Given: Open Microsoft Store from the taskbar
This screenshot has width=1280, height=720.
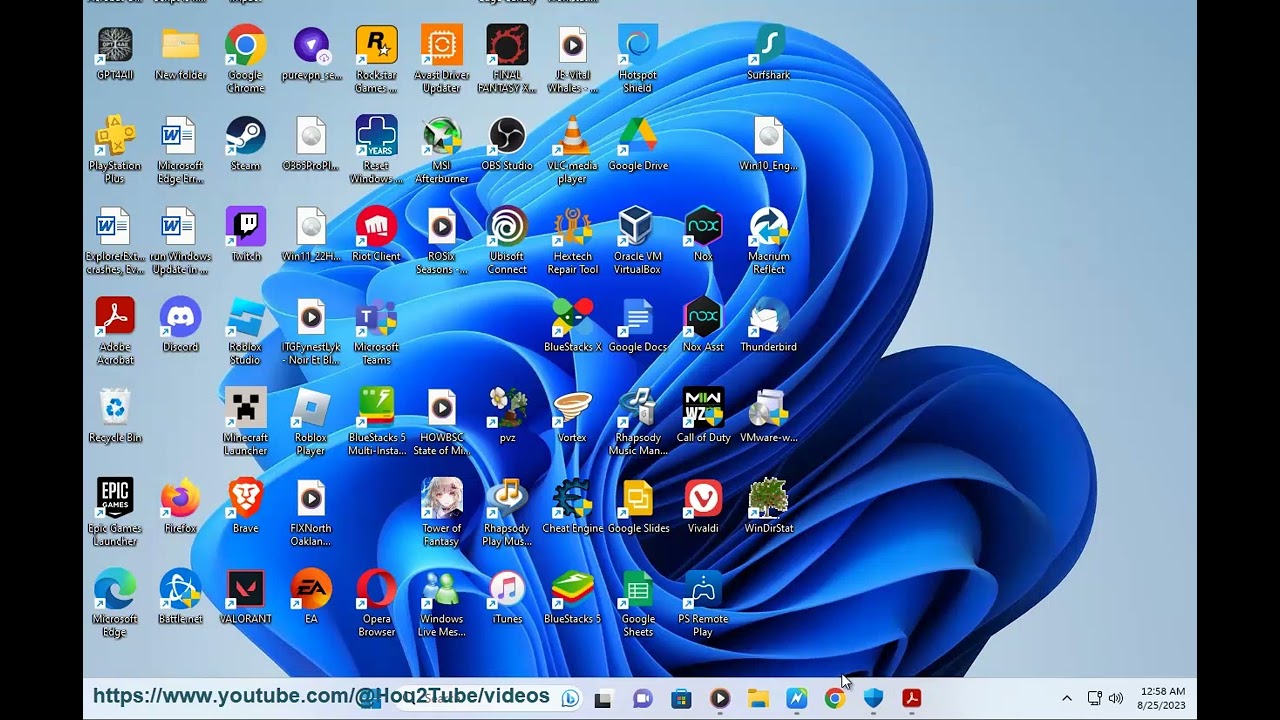Looking at the screenshot, I should click(681, 699).
